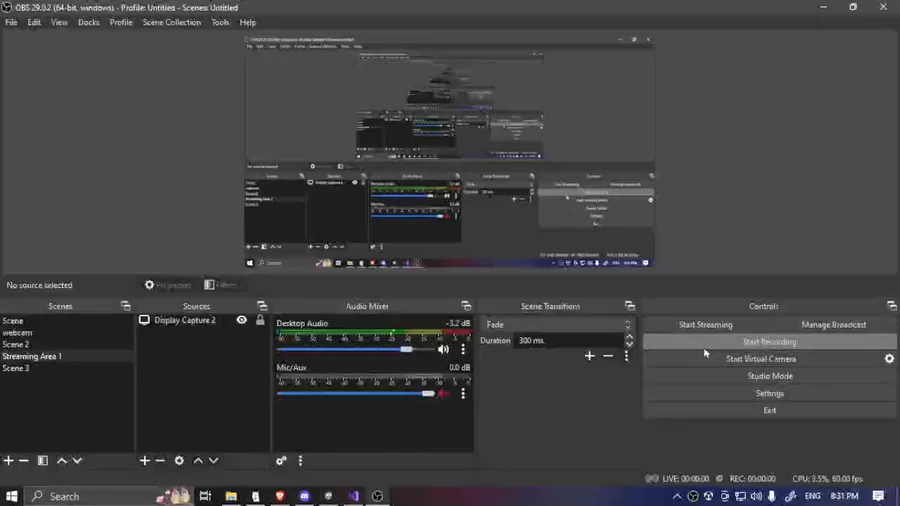
Task: Mute Desktop Audio speaker icon
Action: [443, 349]
